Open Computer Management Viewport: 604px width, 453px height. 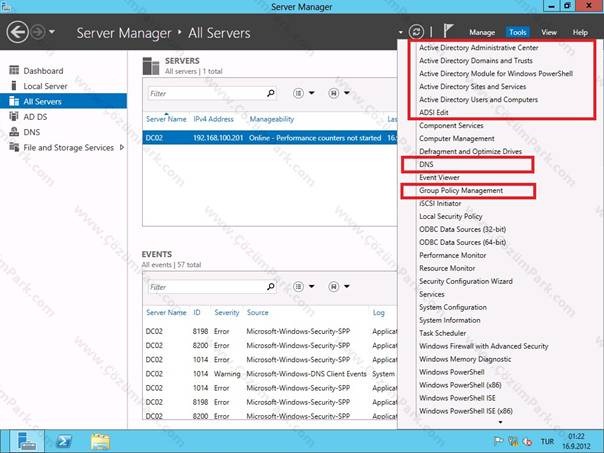tap(456, 139)
